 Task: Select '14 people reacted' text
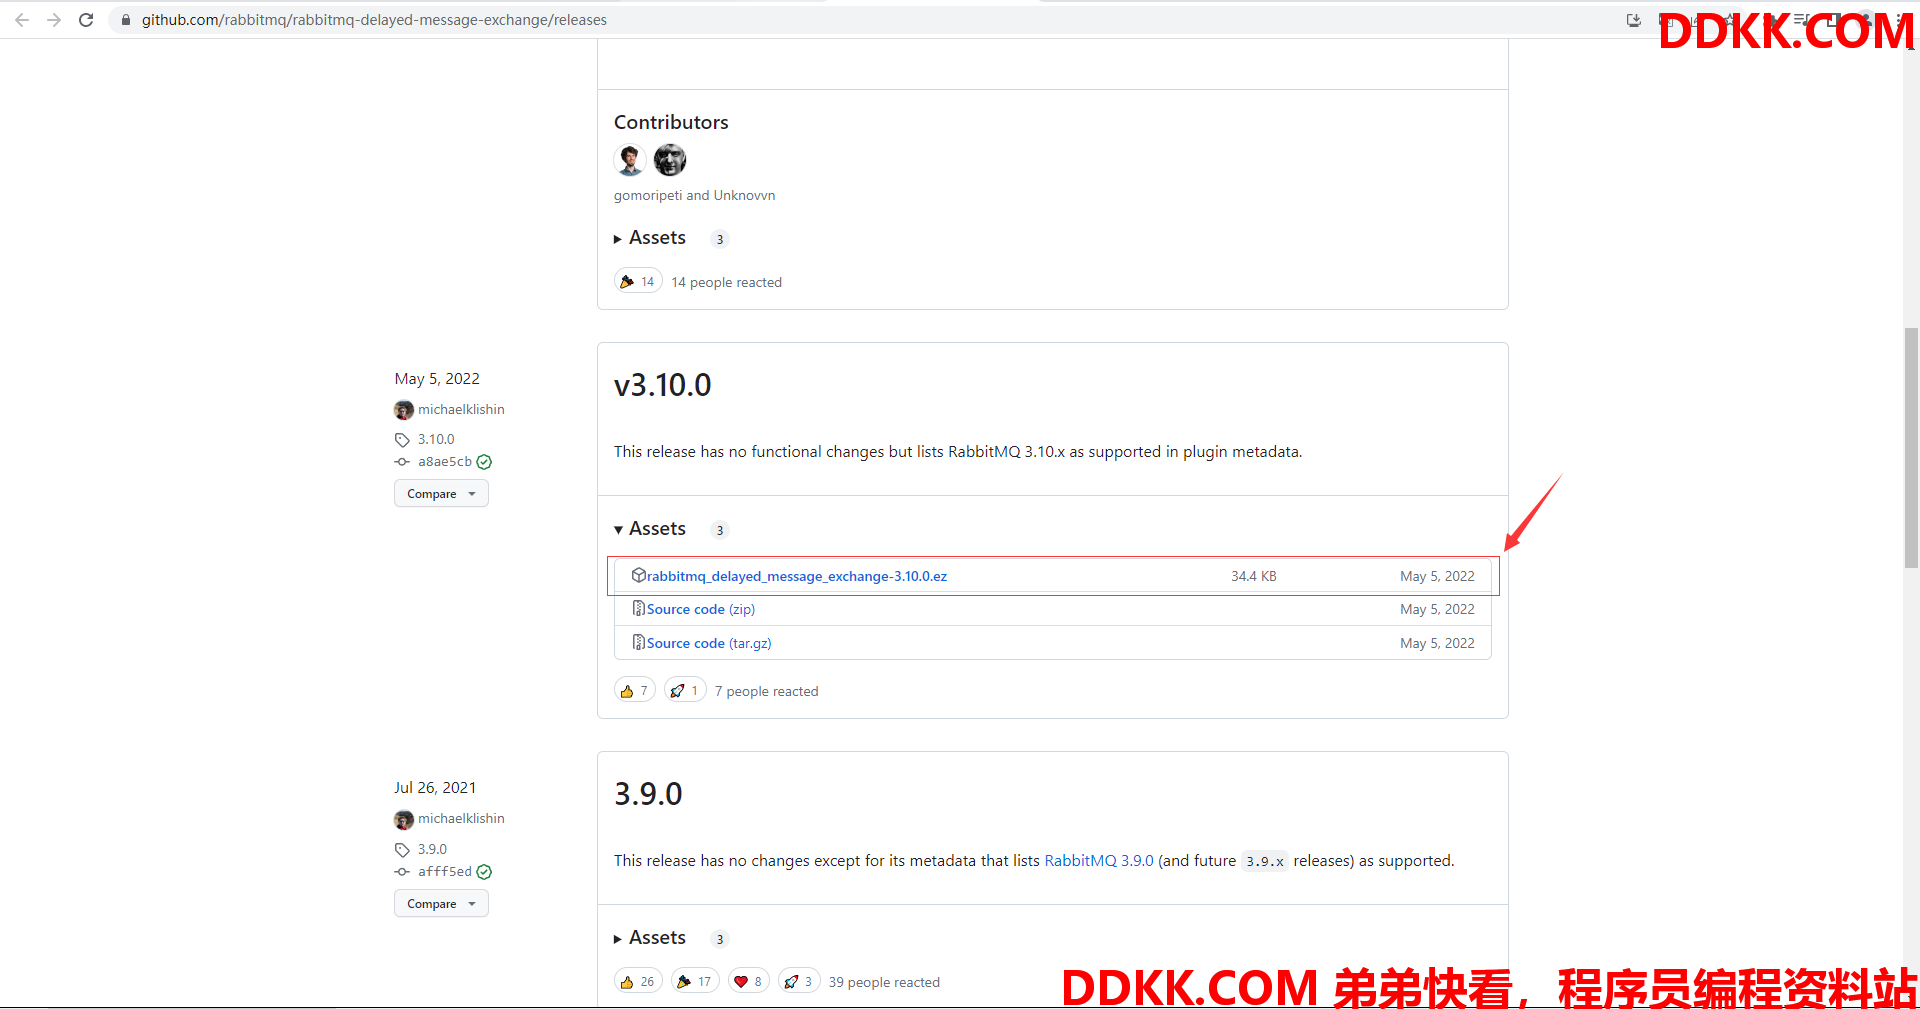pos(727,283)
